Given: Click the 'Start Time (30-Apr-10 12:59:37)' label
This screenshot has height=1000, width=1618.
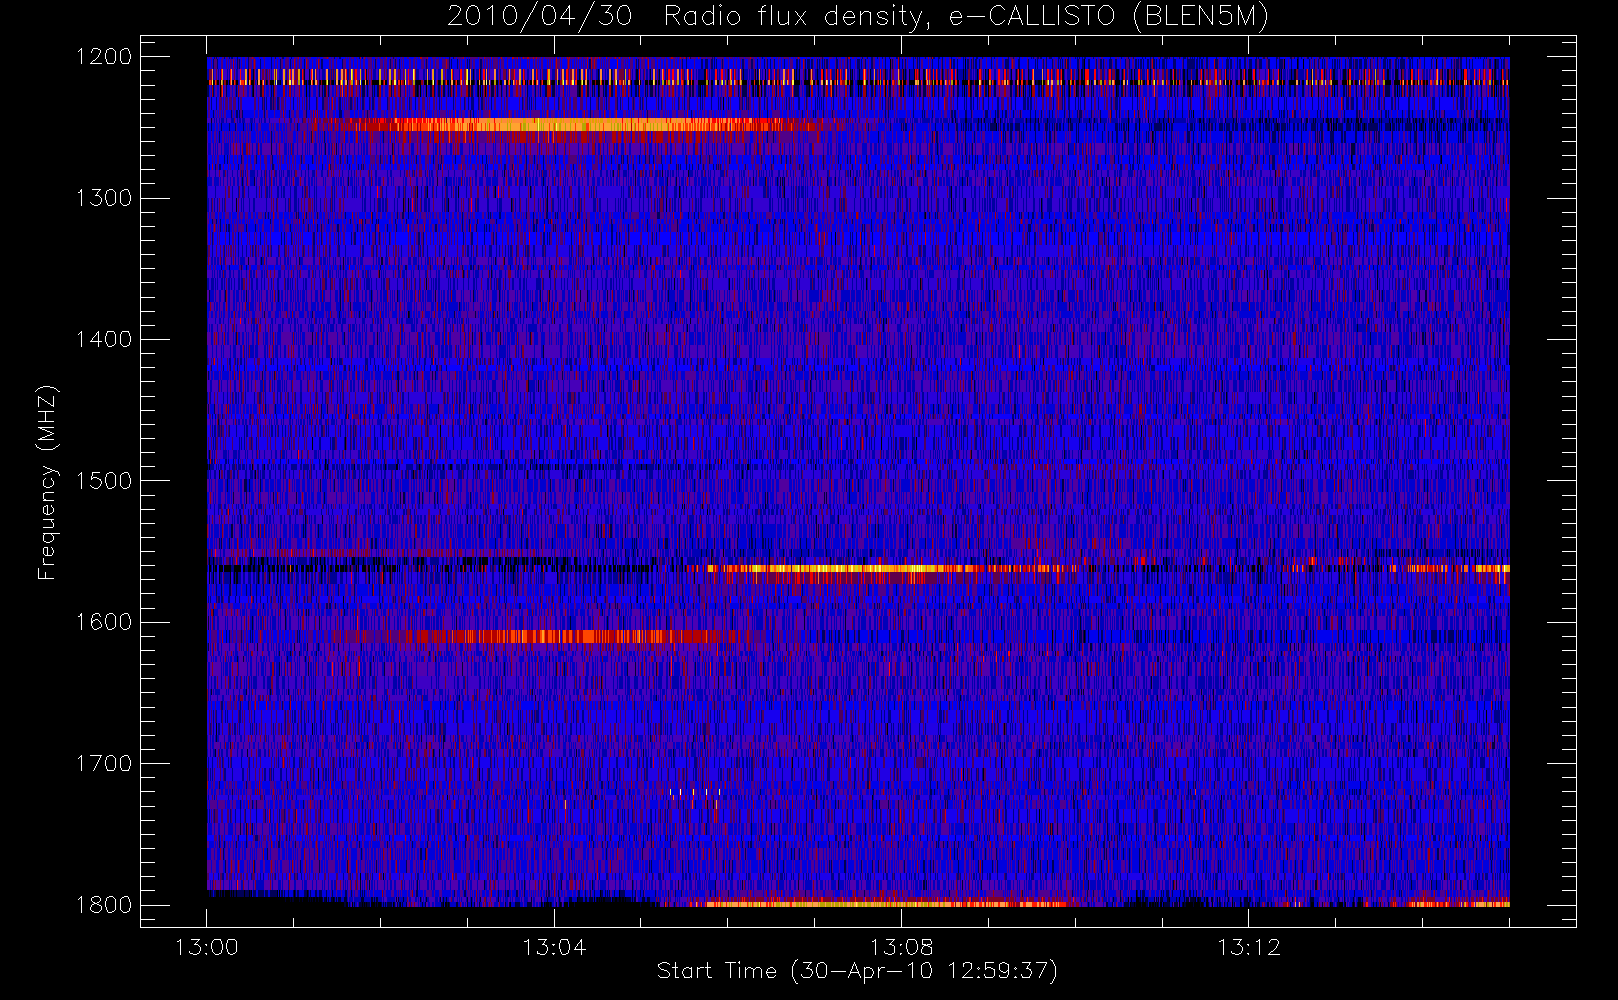Looking at the screenshot, I should point(857,971).
